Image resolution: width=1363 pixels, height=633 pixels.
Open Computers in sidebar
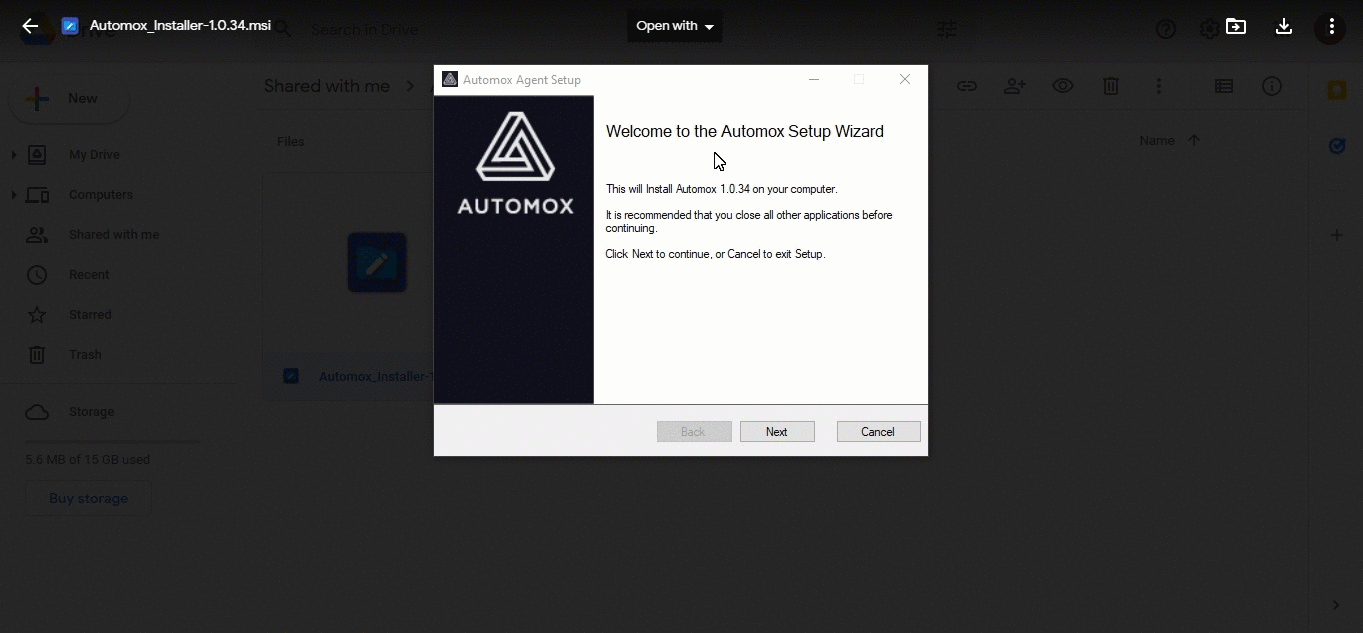101,195
